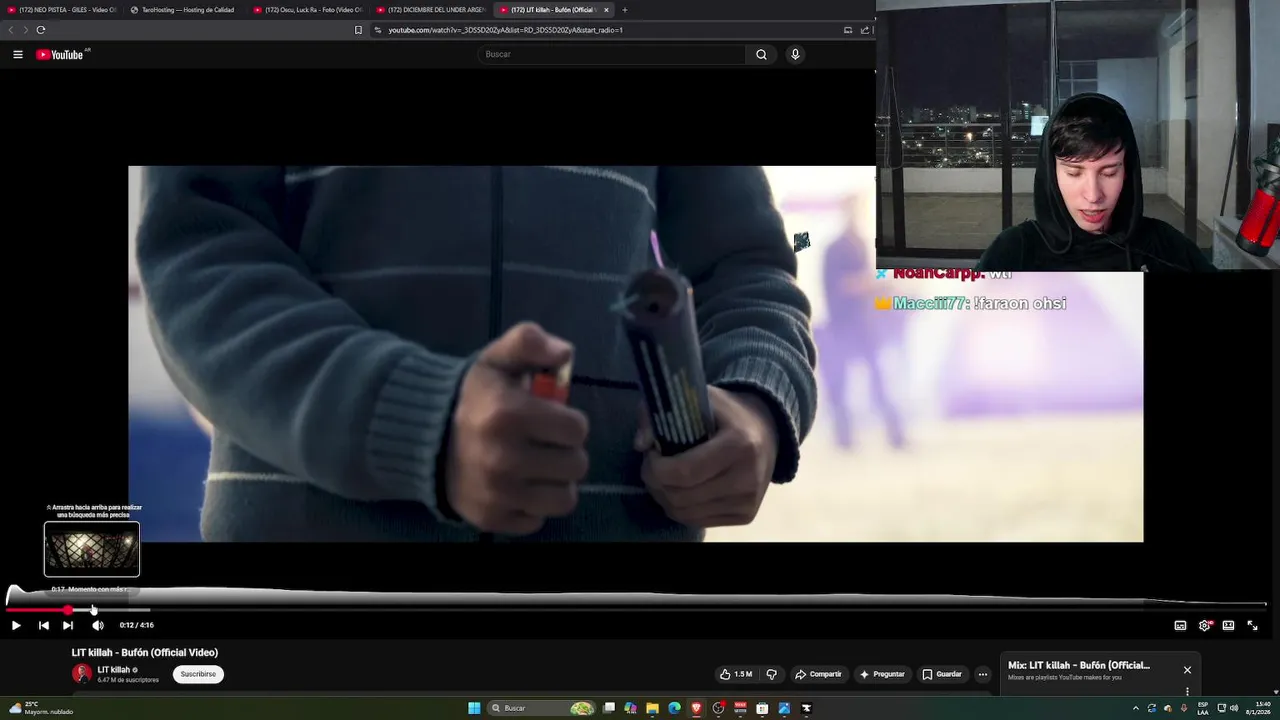This screenshot has width=1280, height=720.
Task: Open the Windows Start menu
Action: point(474,708)
